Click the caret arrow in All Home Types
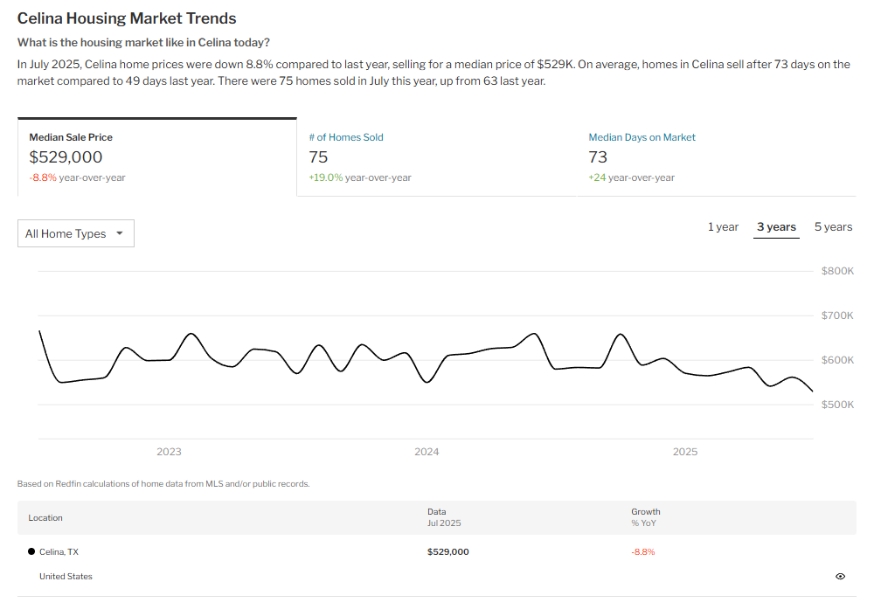 click(120, 233)
